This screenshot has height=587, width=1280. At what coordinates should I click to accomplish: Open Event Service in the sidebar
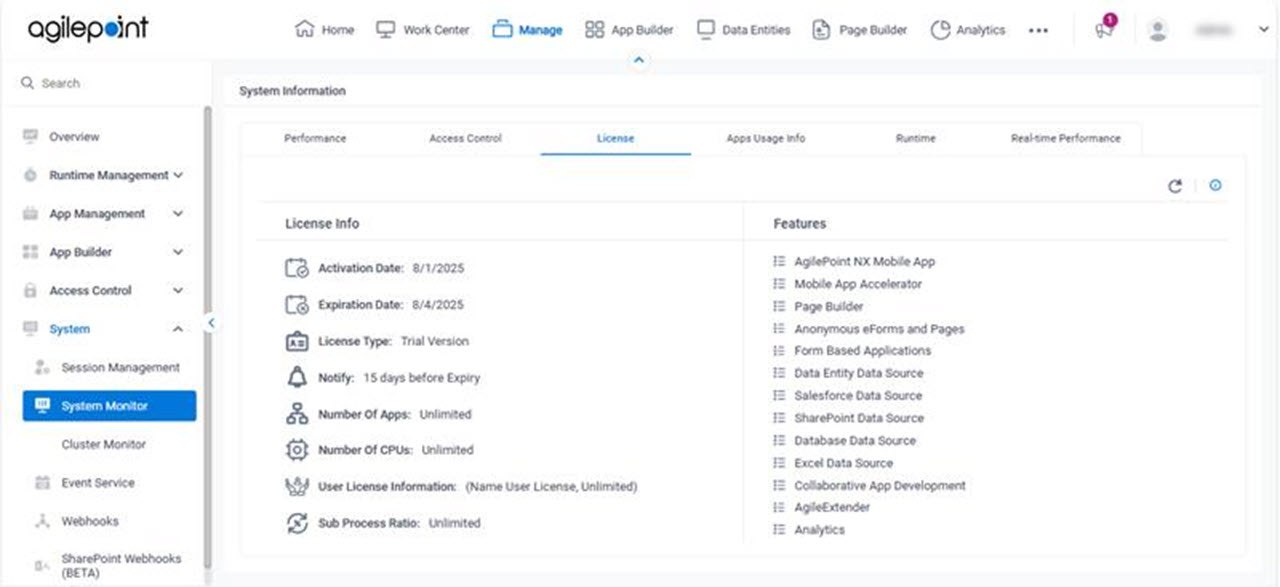(98, 483)
